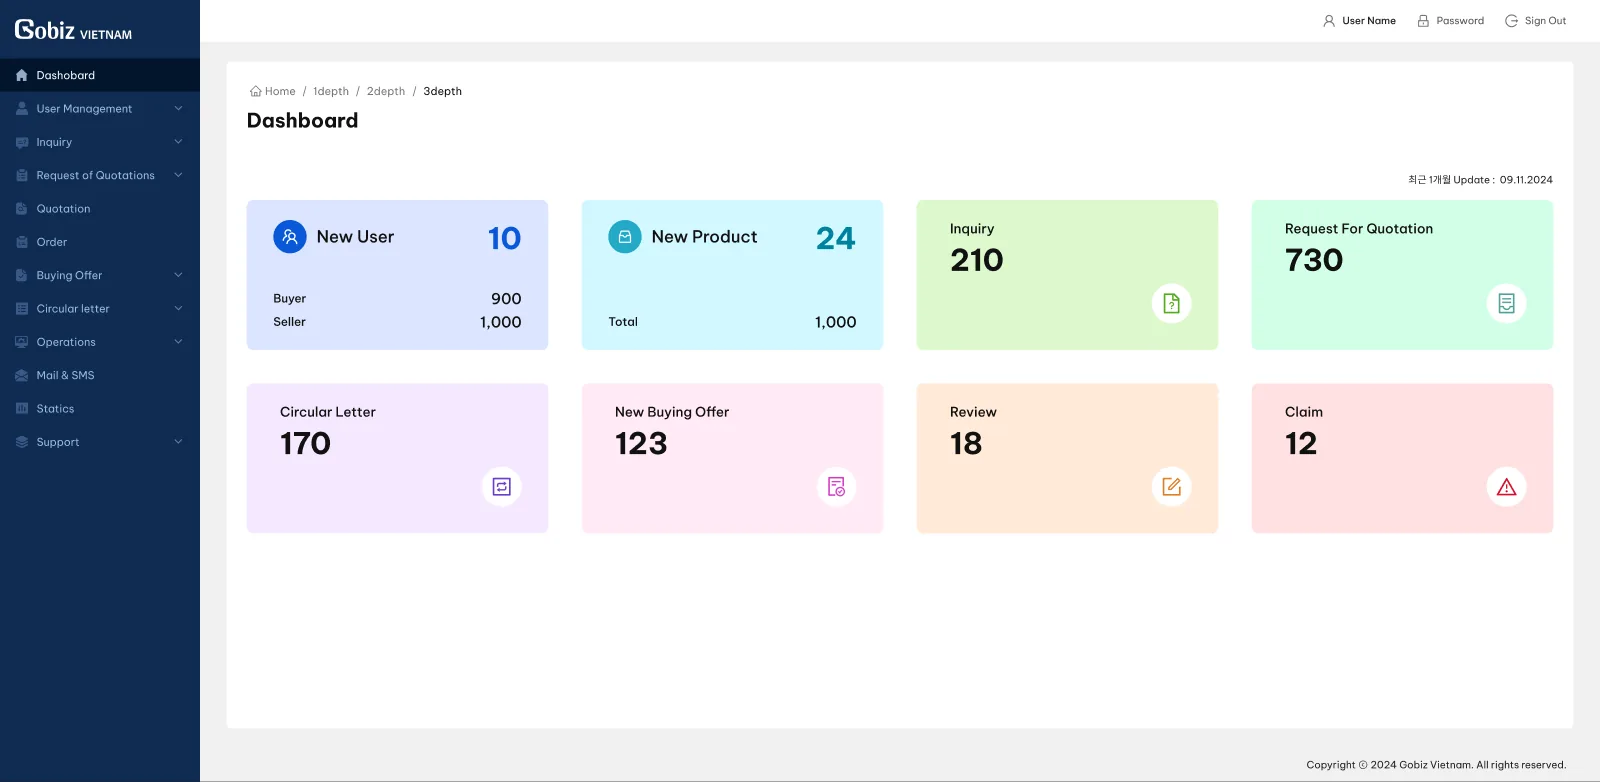Click the Password link in header
Image resolution: width=1600 pixels, height=782 pixels.
point(1450,21)
